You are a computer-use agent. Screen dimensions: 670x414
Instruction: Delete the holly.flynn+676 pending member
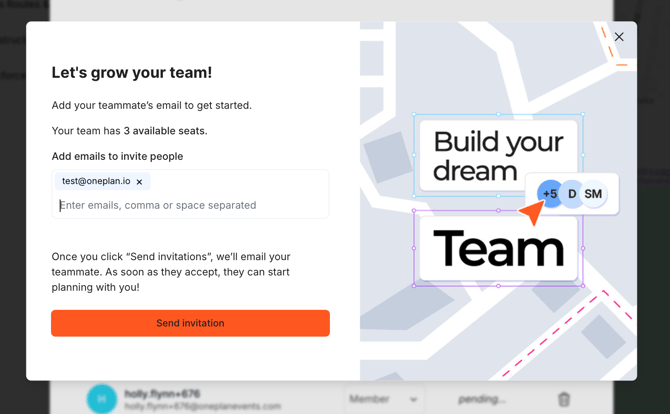[x=564, y=399]
